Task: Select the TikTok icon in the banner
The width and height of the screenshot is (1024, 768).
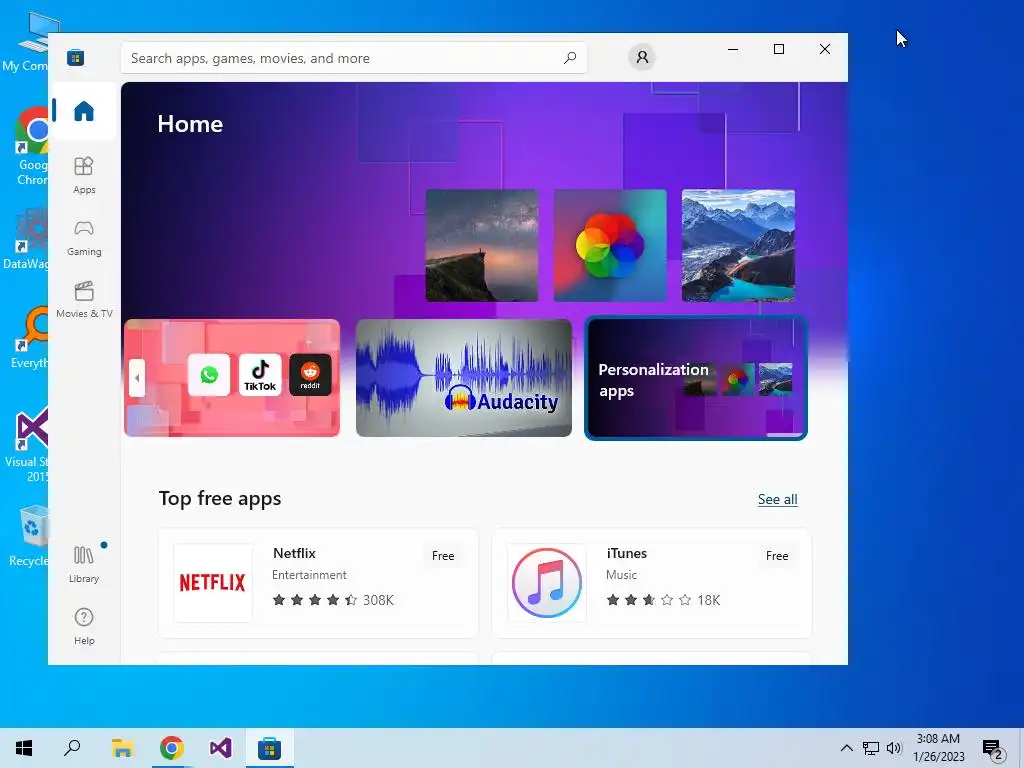Action: coord(260,375)
